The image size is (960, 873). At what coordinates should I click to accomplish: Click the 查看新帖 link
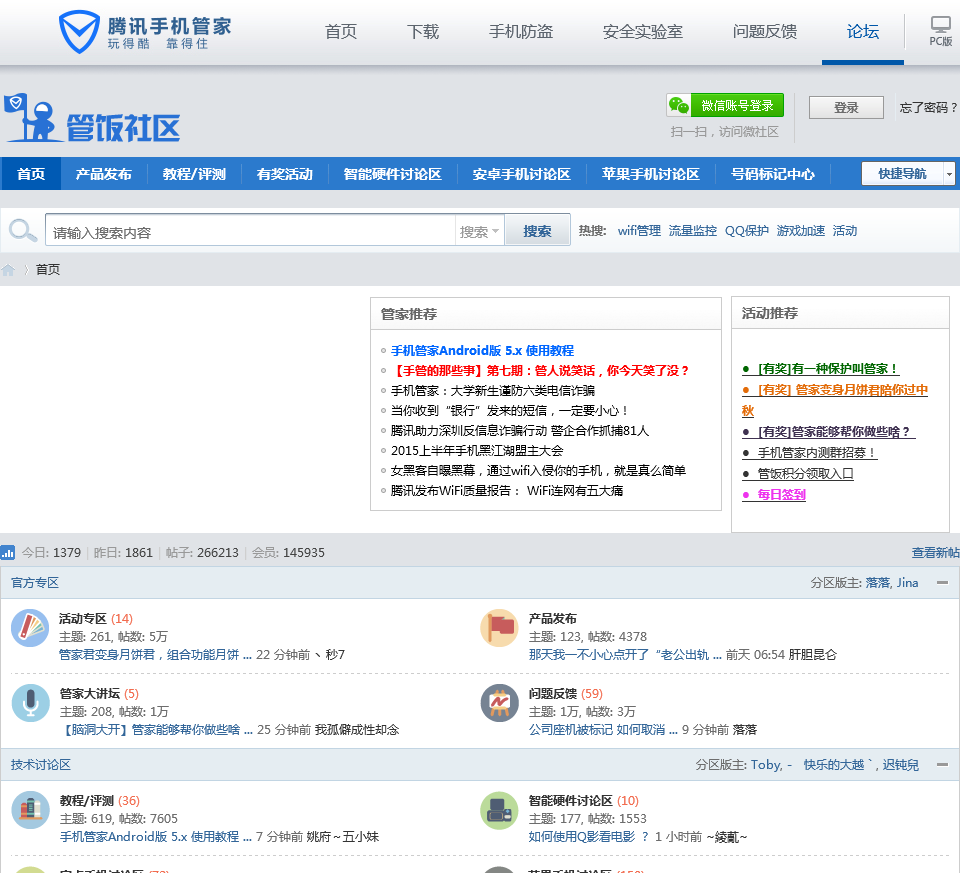pos(936,553)
